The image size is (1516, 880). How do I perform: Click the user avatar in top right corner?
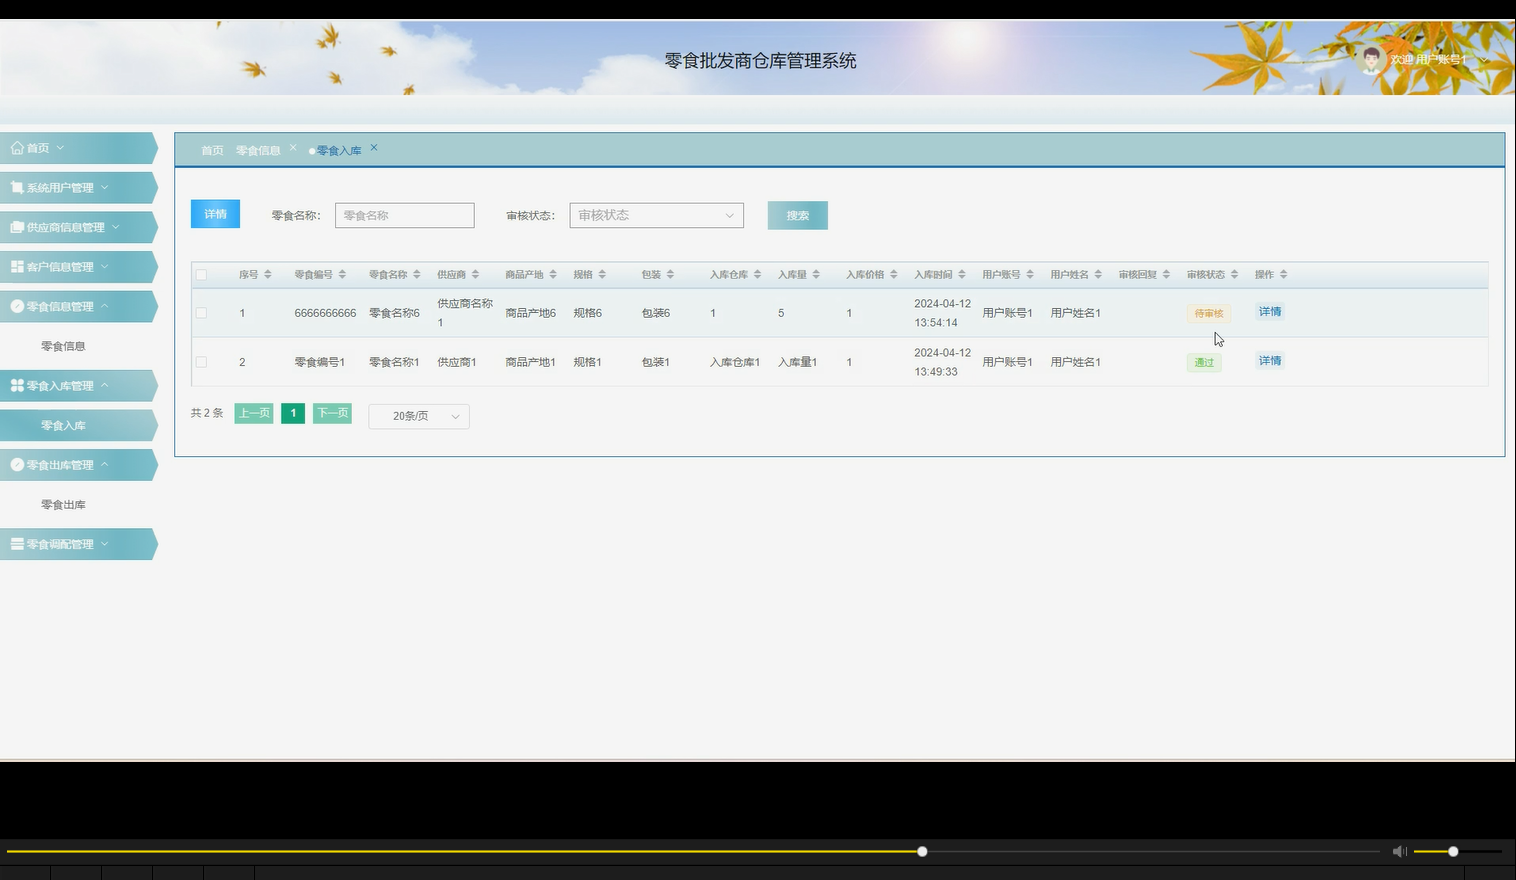1372,59
